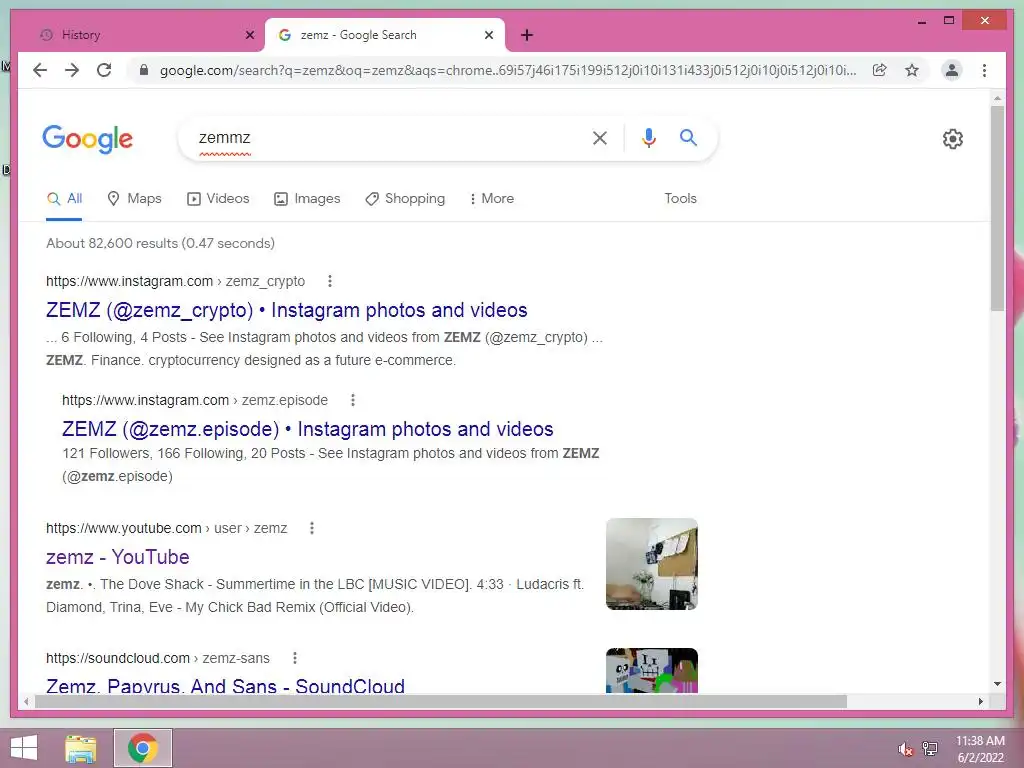Click the instagram.com › zemz_crypto URL text
This screenshot has width=1024, height=768.
[x=175, y=281]
